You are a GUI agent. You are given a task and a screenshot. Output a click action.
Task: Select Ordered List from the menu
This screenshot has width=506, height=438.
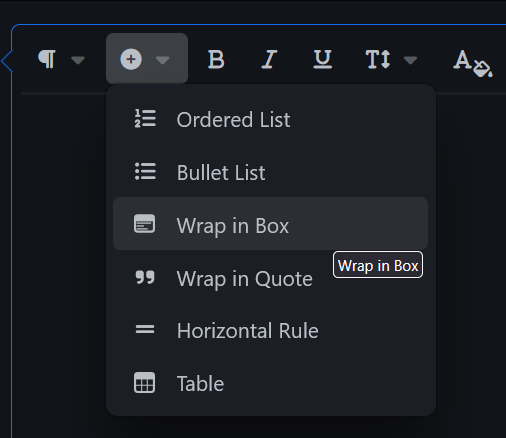point(270,119)
